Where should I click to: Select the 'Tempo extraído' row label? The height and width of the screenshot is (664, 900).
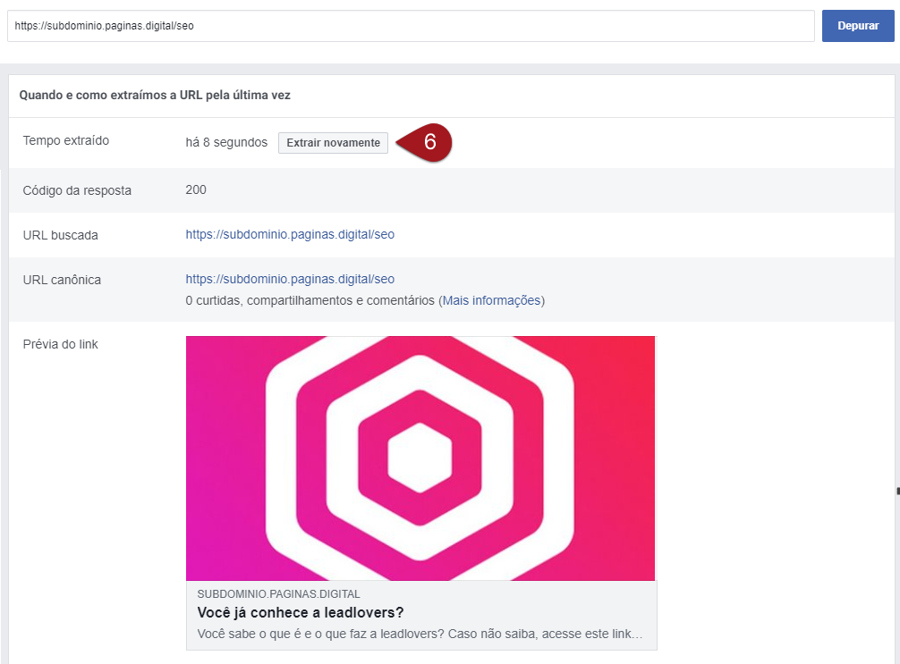point(66,141)
